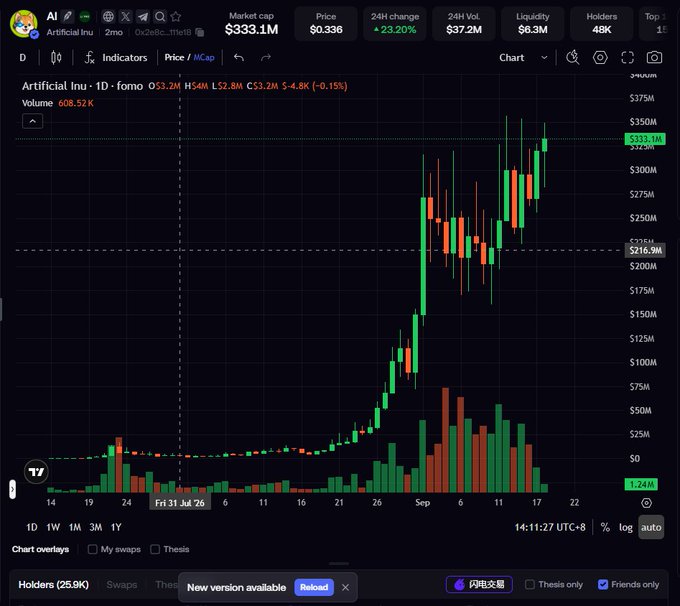Dismiss the New version available notice
The height and width of the screenshot is (606, 680).
click(345, 587)
